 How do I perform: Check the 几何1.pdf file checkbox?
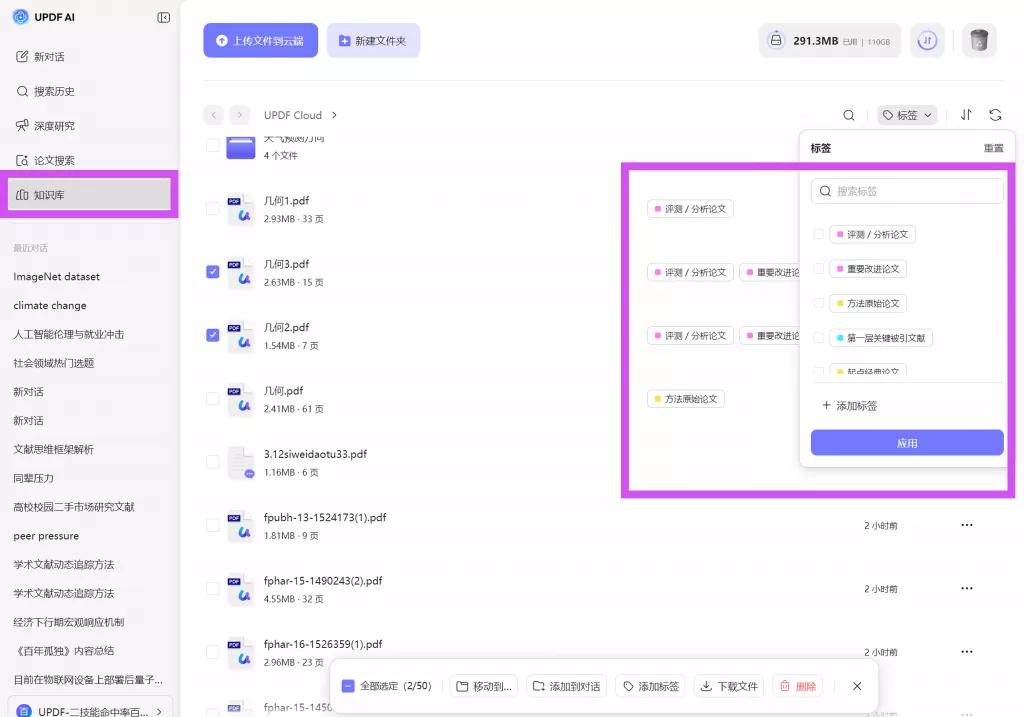point(212,208)
